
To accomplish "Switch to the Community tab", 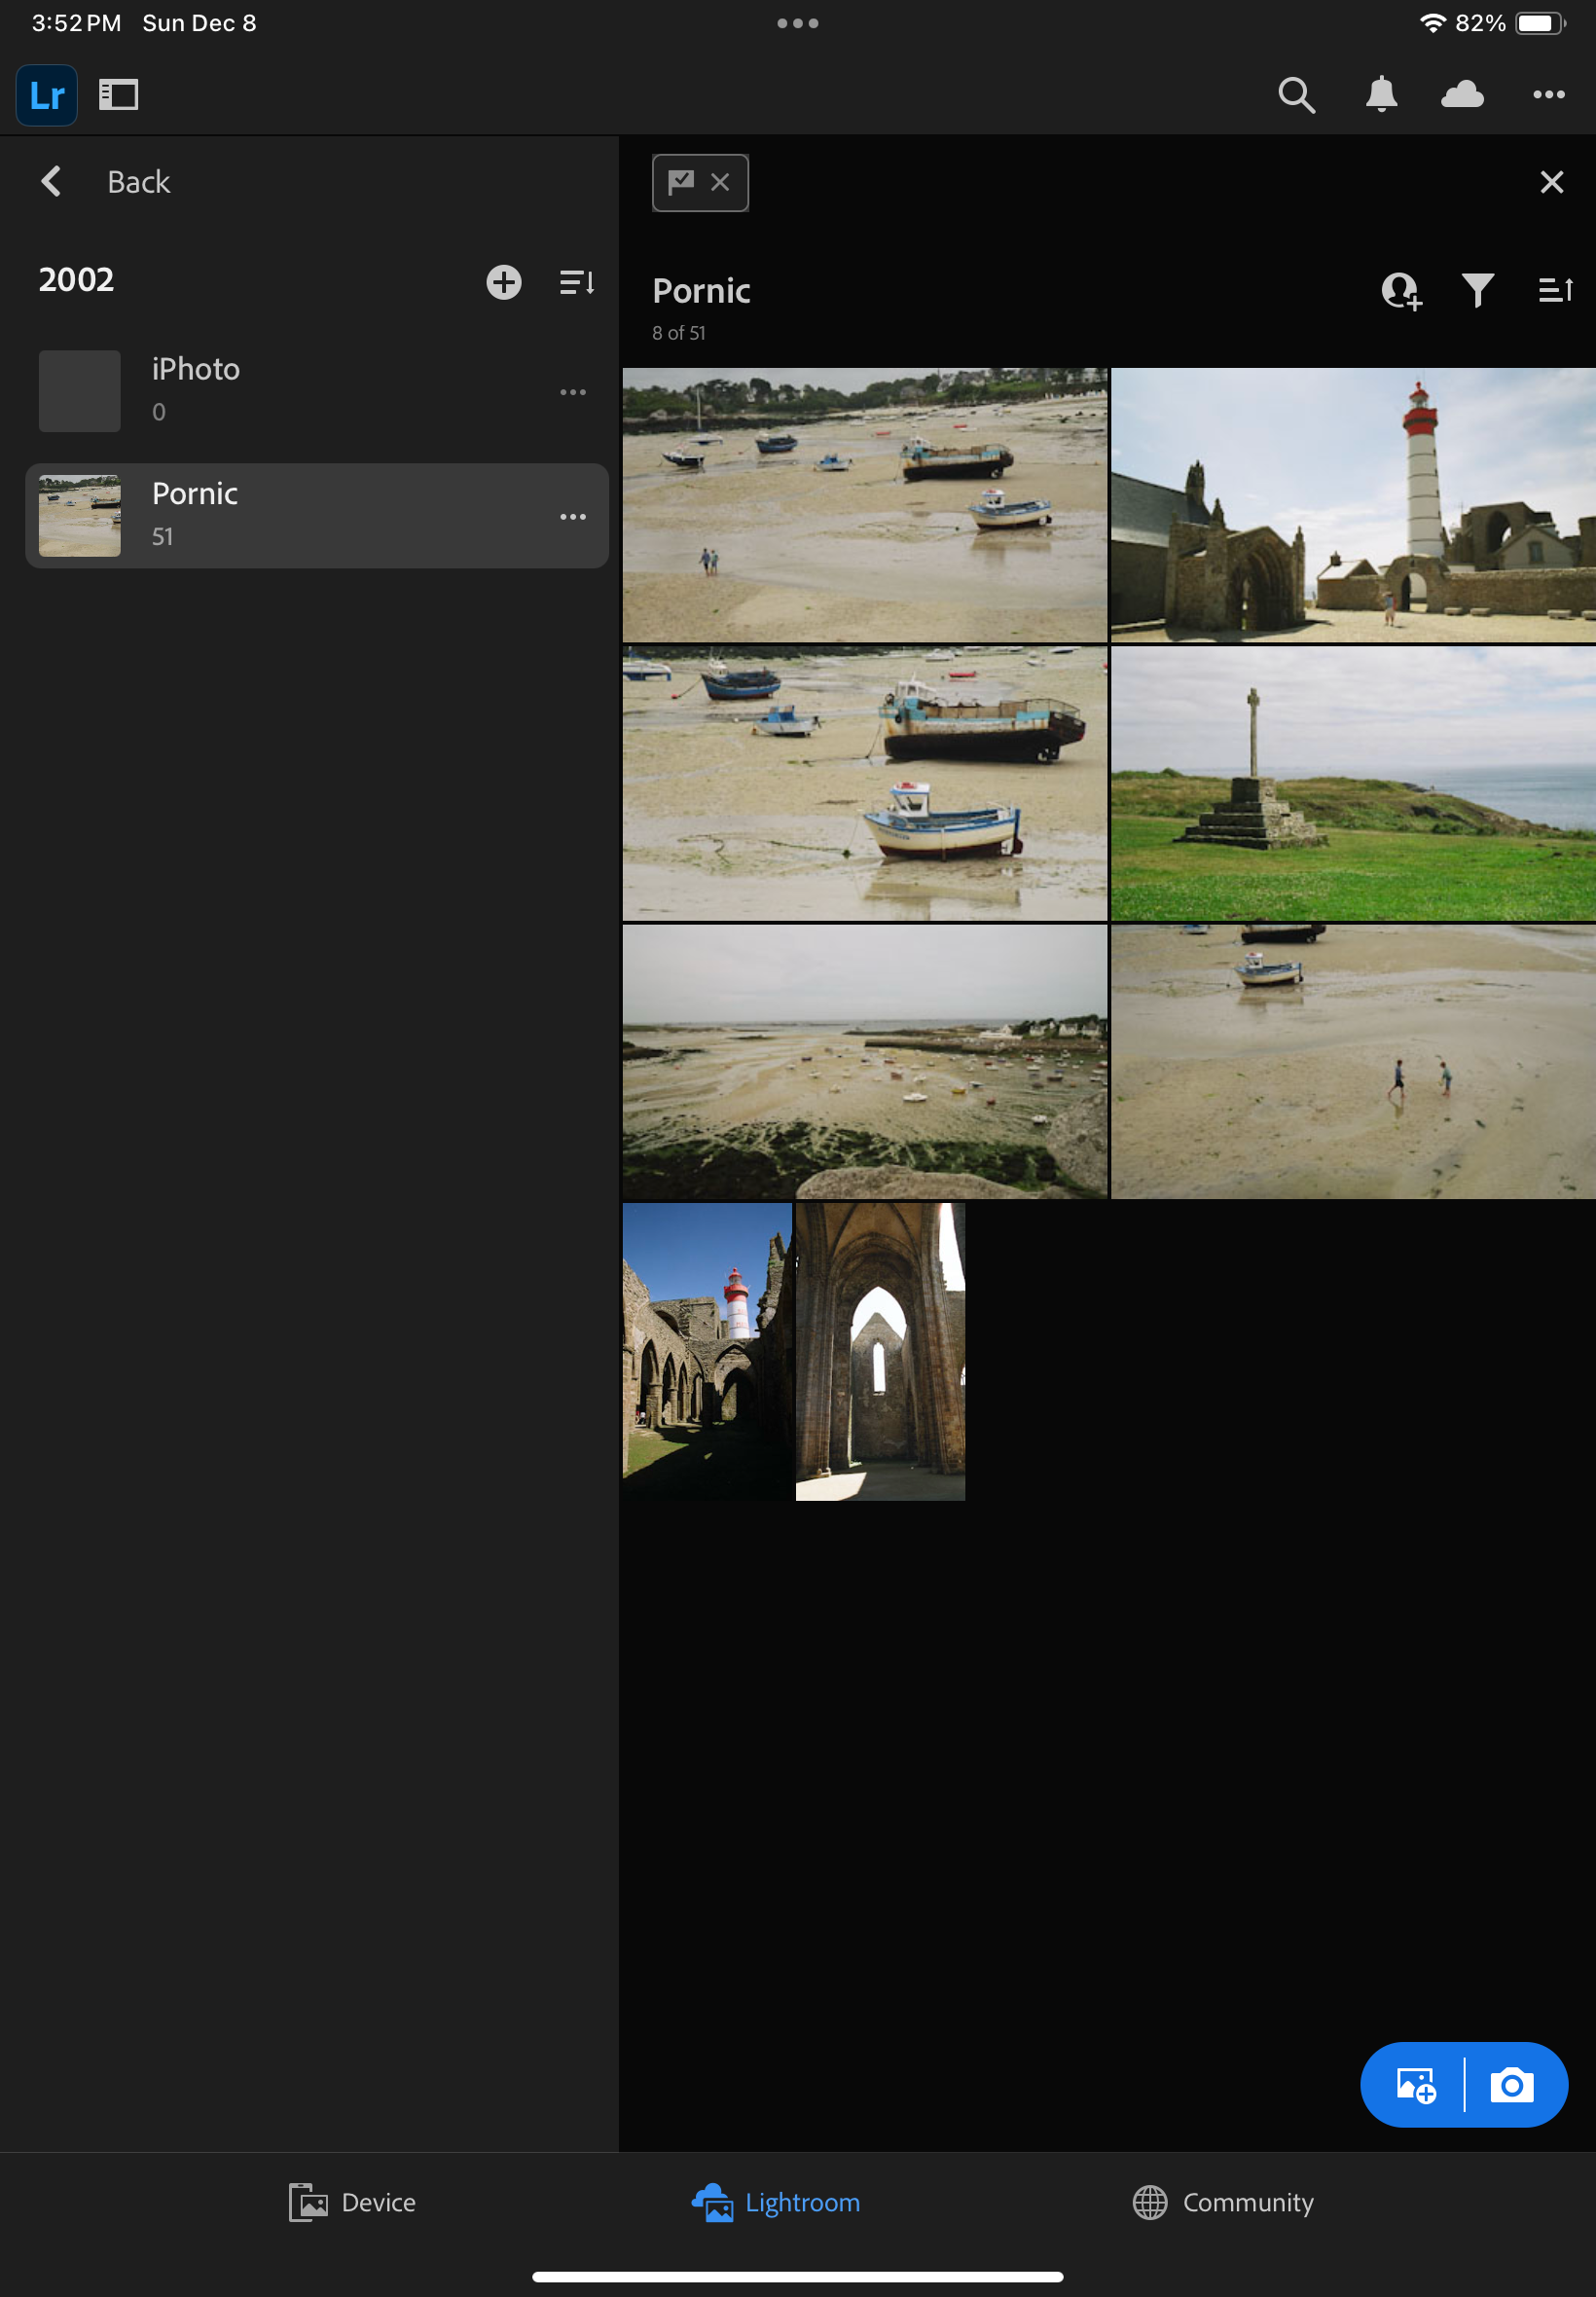I will pos(1223,2202).
